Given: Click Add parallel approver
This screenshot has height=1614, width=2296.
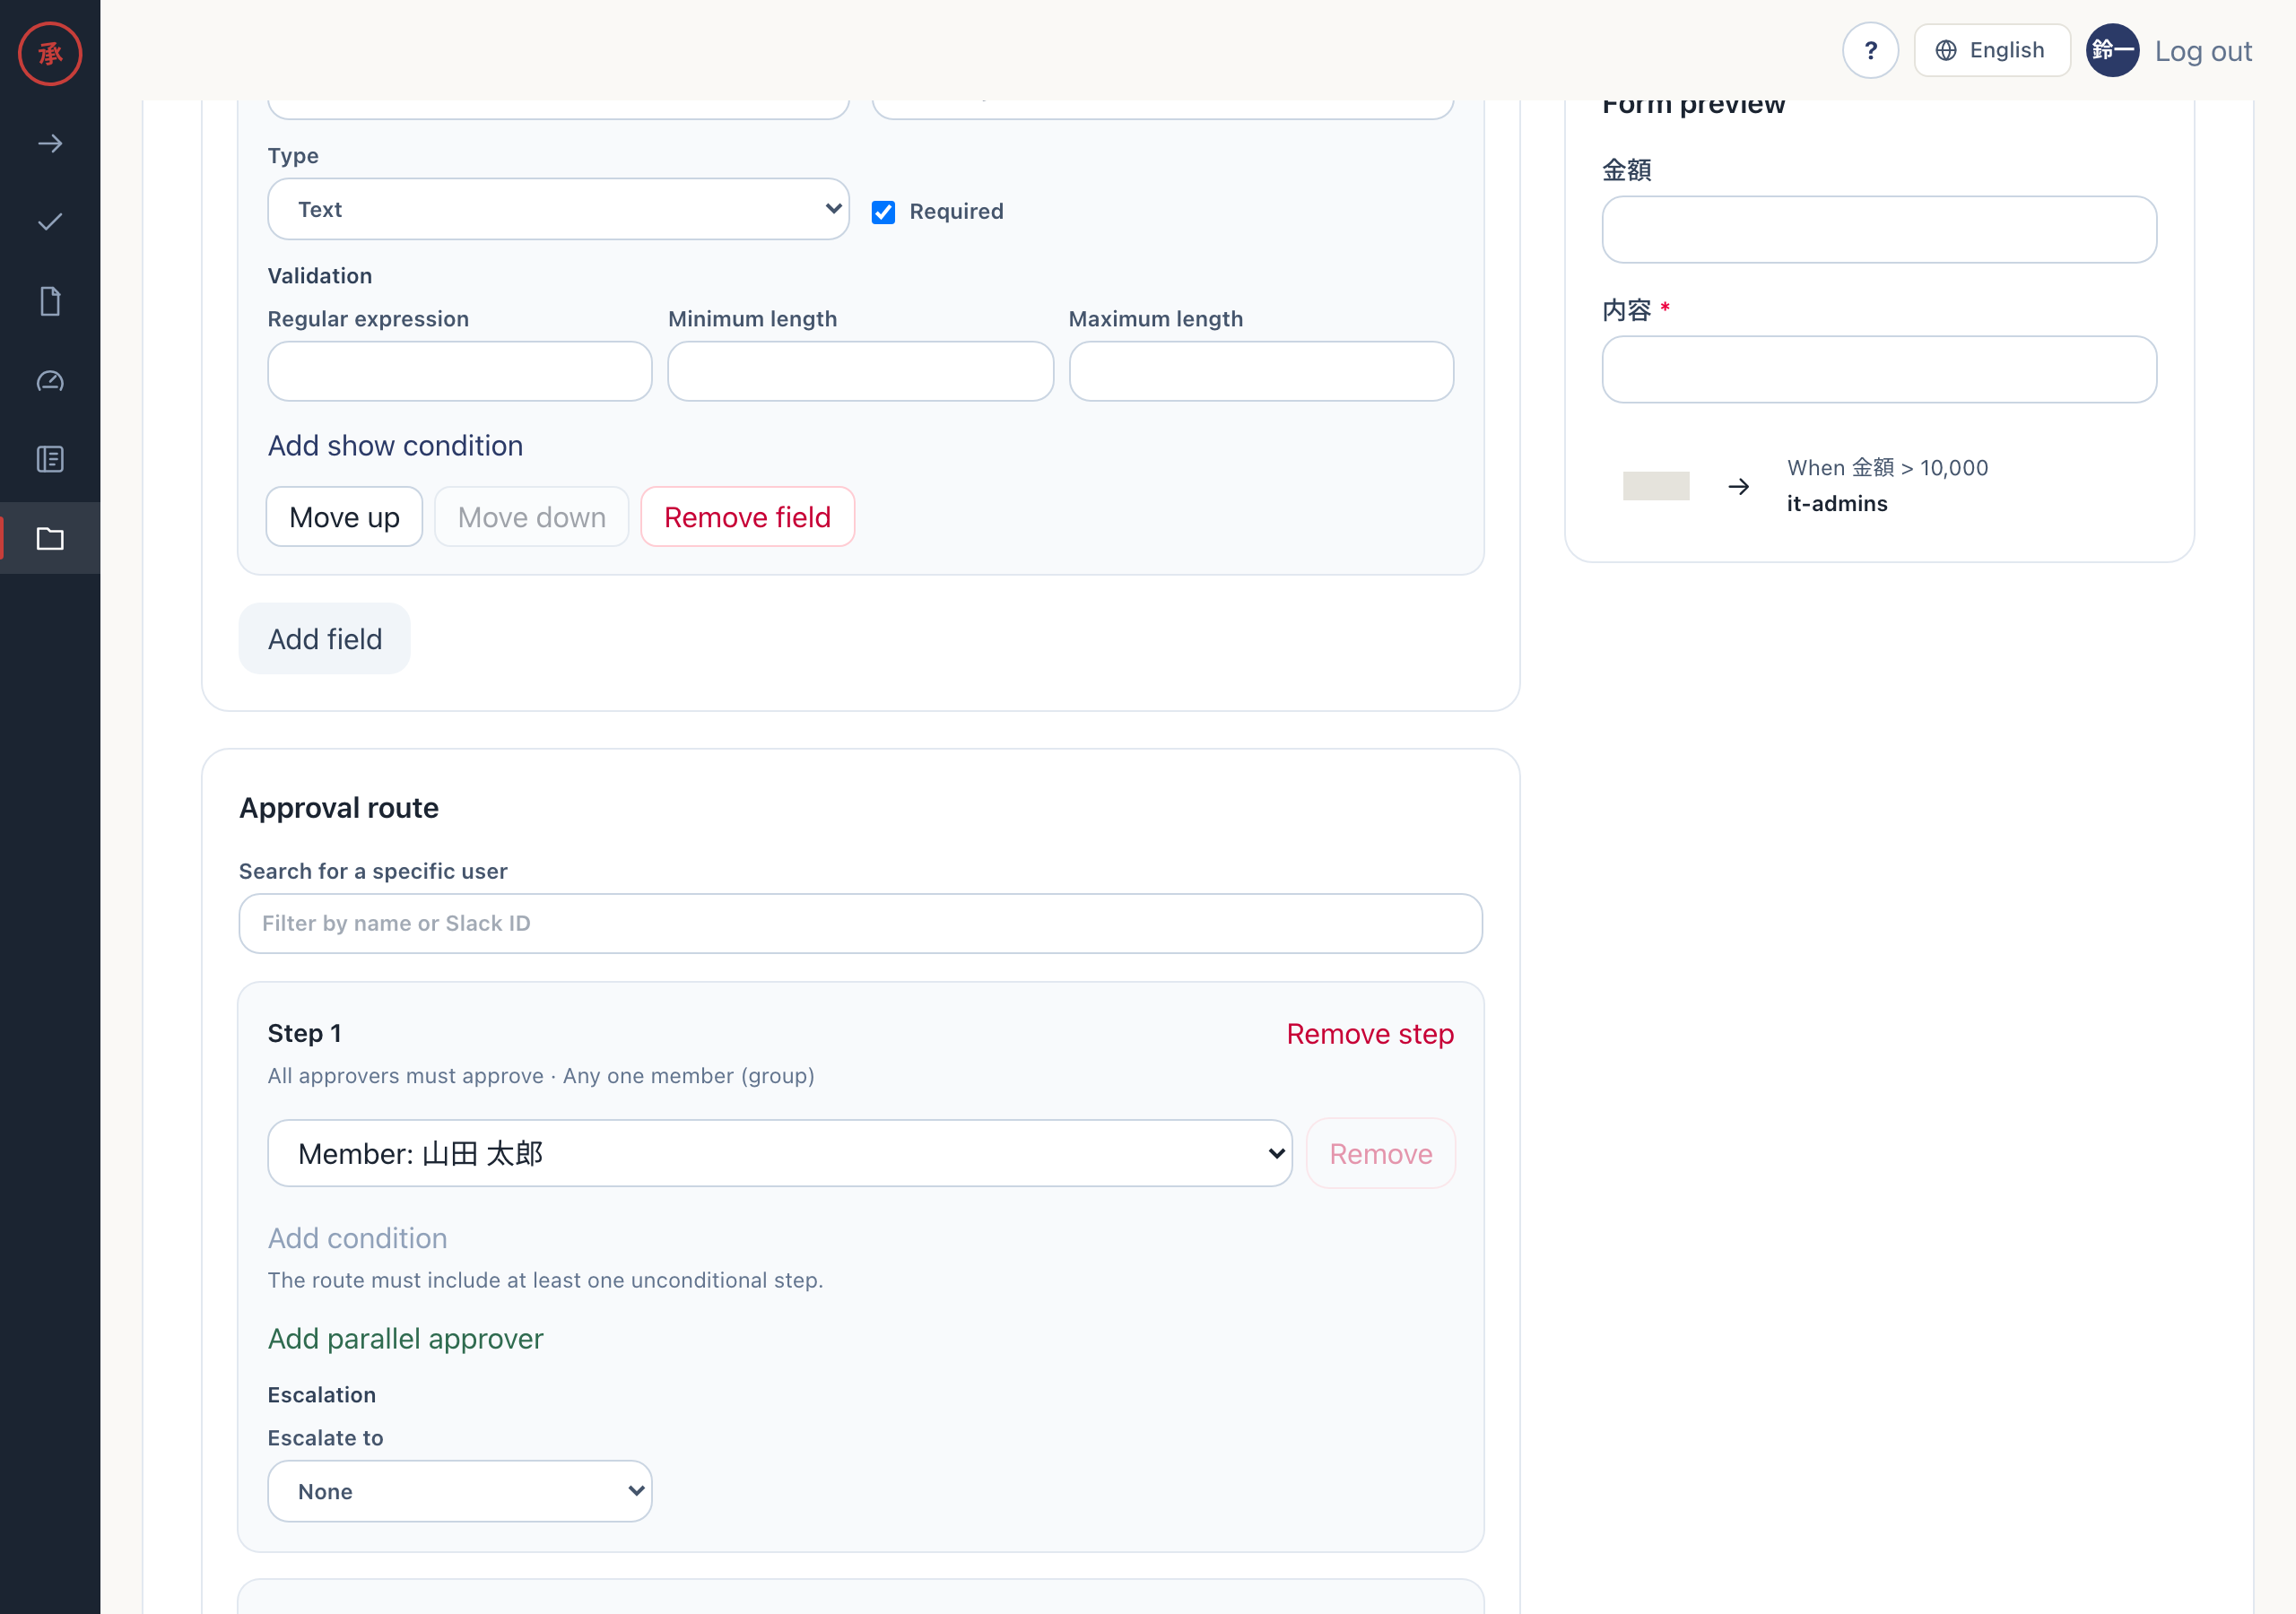Looking at the screenshot, I should [405, 1338].
